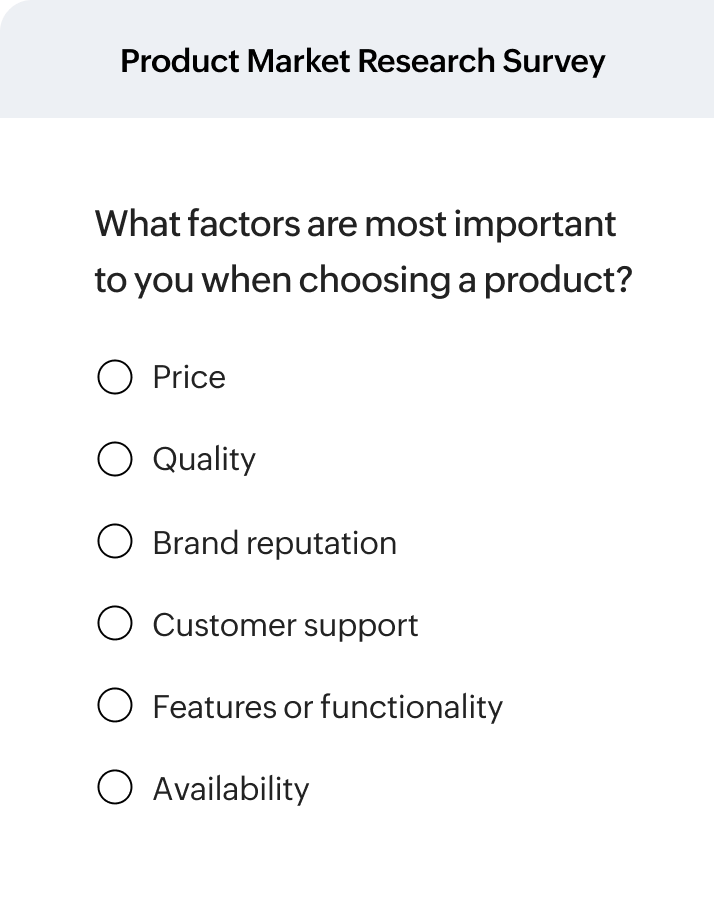Click the "Availability" option label text
Screen dimensions: 714x915
tap(231, 789)
